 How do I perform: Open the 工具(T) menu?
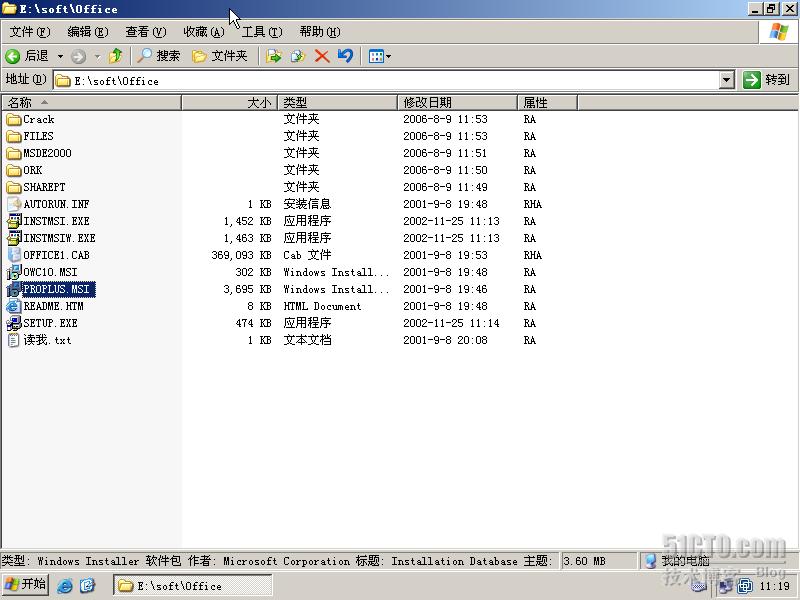pyautogui.click(x=262, y=32)
